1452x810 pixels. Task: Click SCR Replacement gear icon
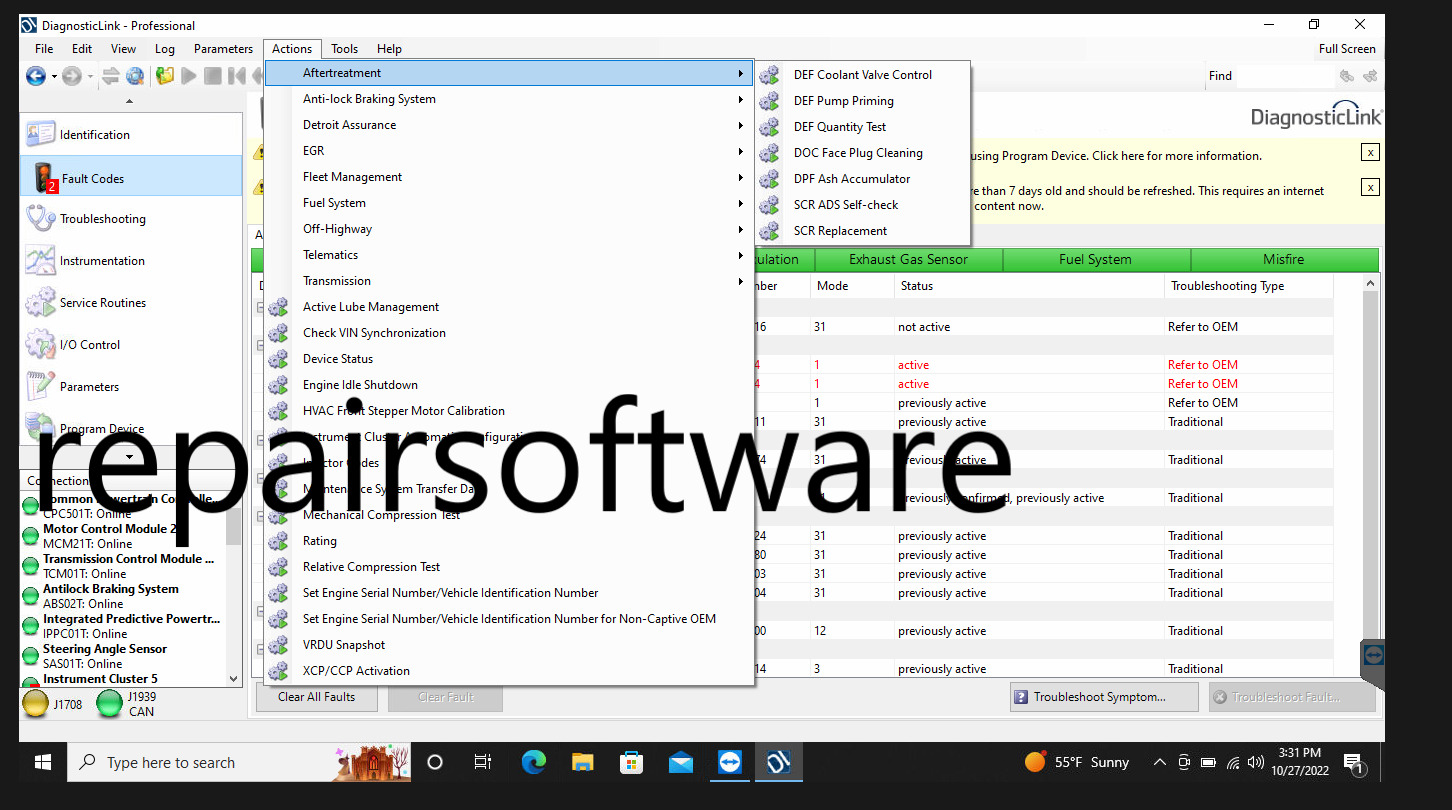click(769, 231)
